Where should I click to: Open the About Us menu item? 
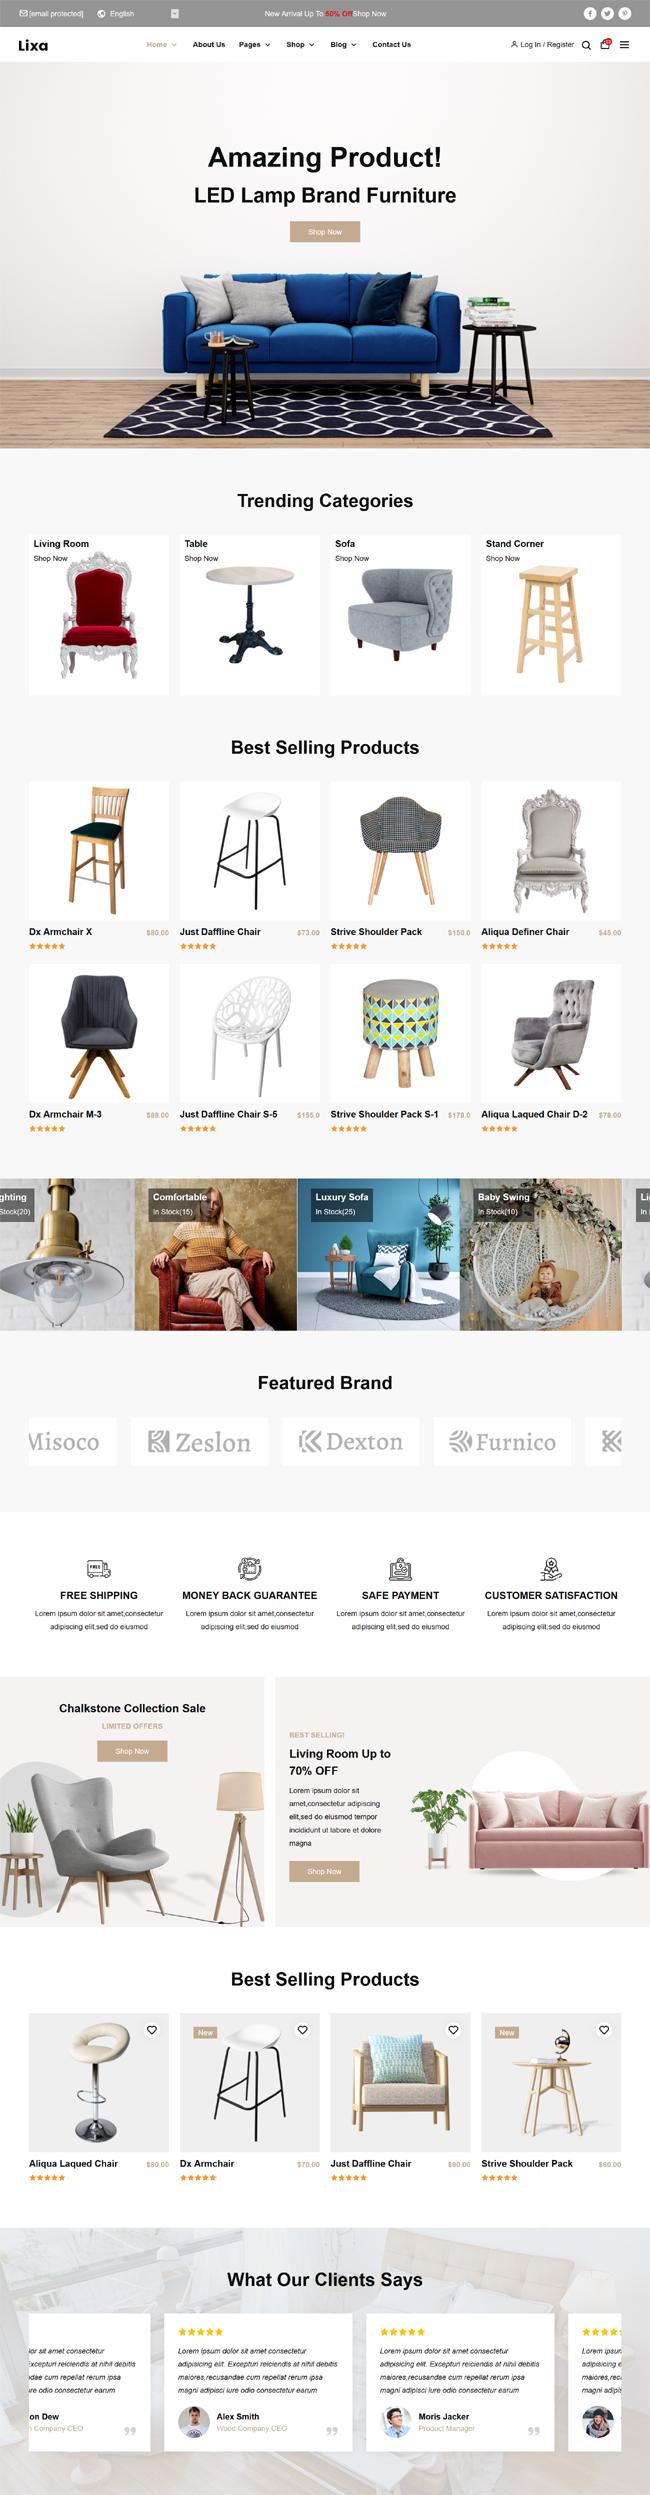209,45
